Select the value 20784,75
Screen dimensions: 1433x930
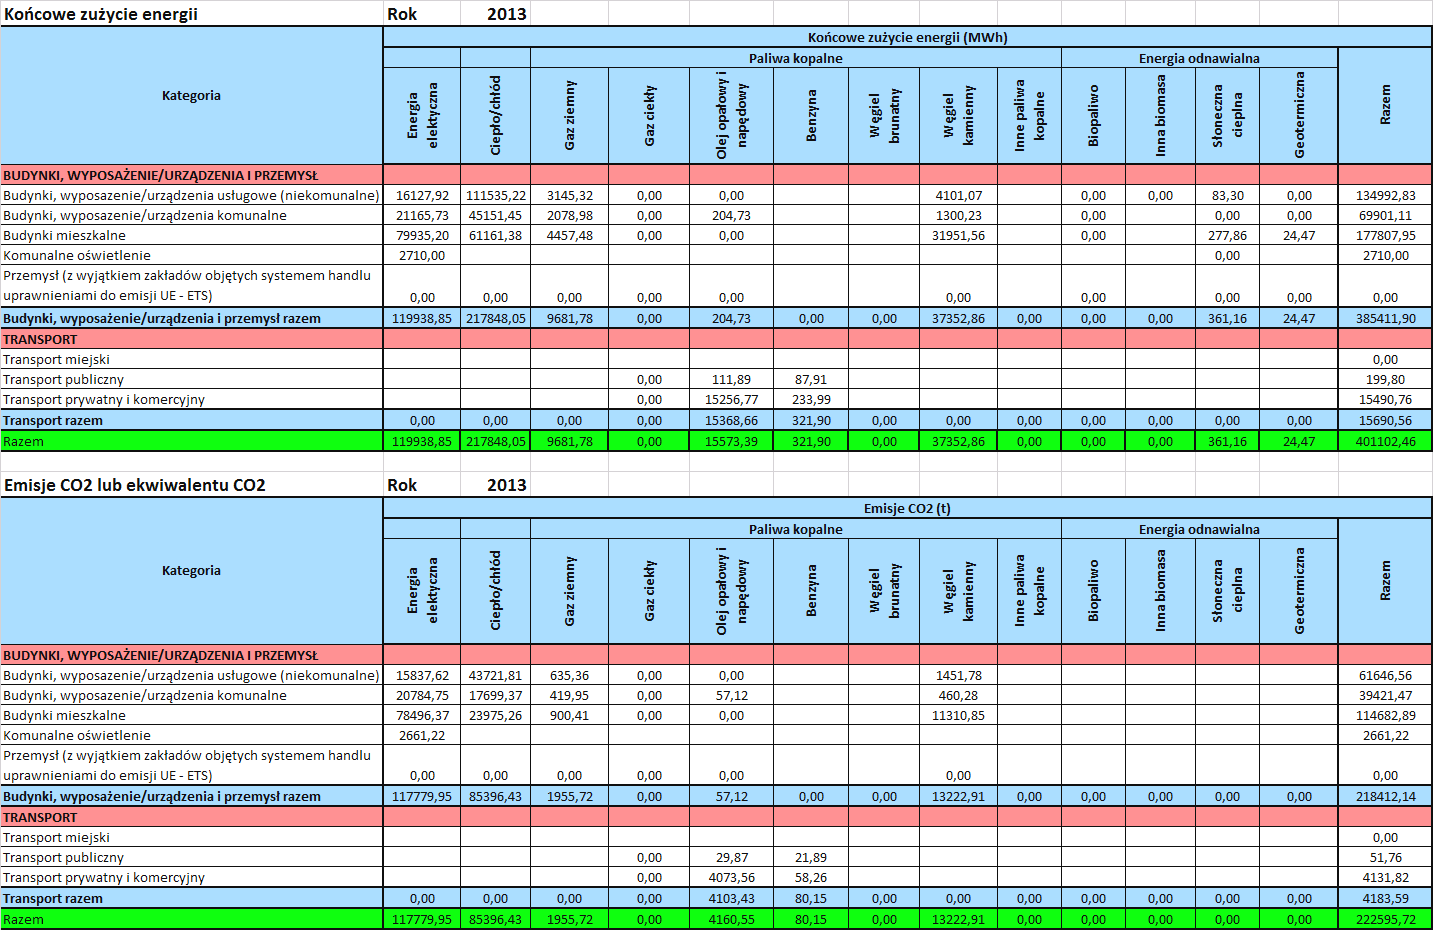[422, 695]
